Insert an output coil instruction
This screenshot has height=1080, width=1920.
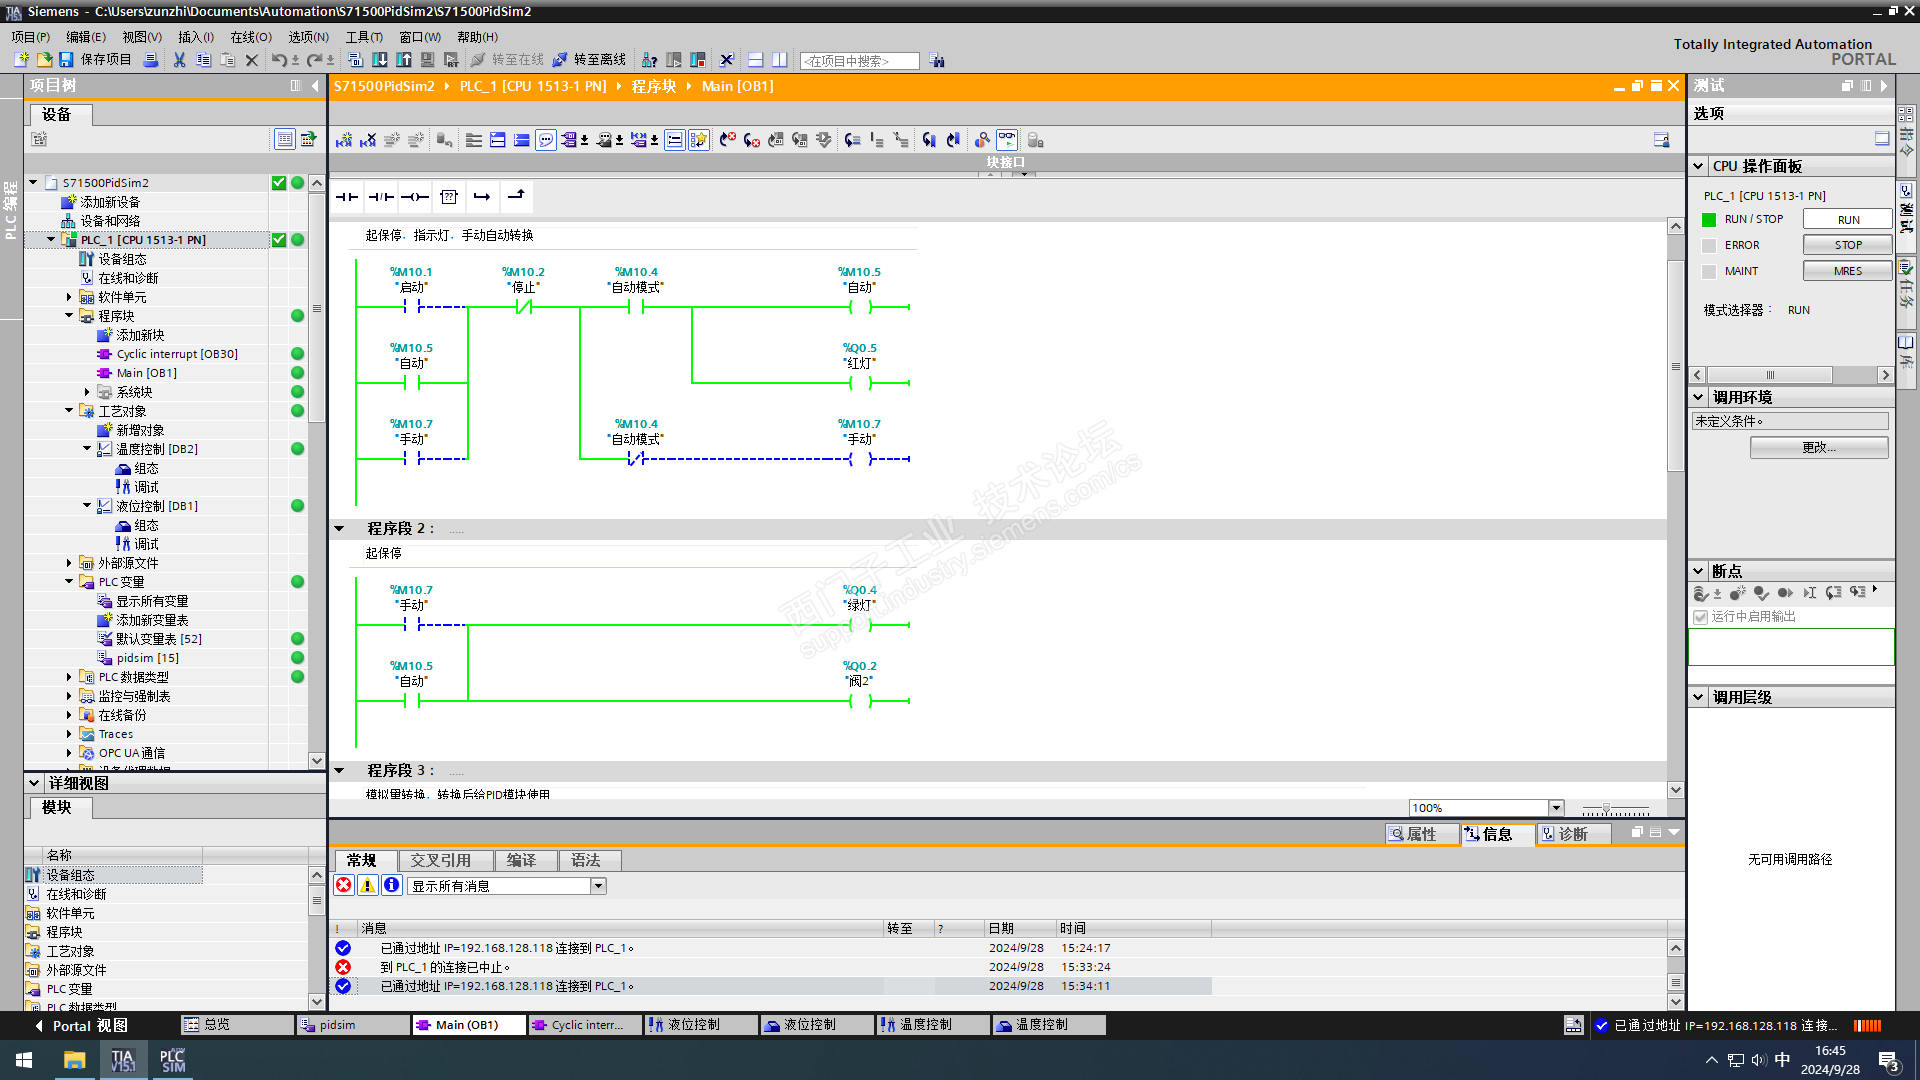click(415, 197)
